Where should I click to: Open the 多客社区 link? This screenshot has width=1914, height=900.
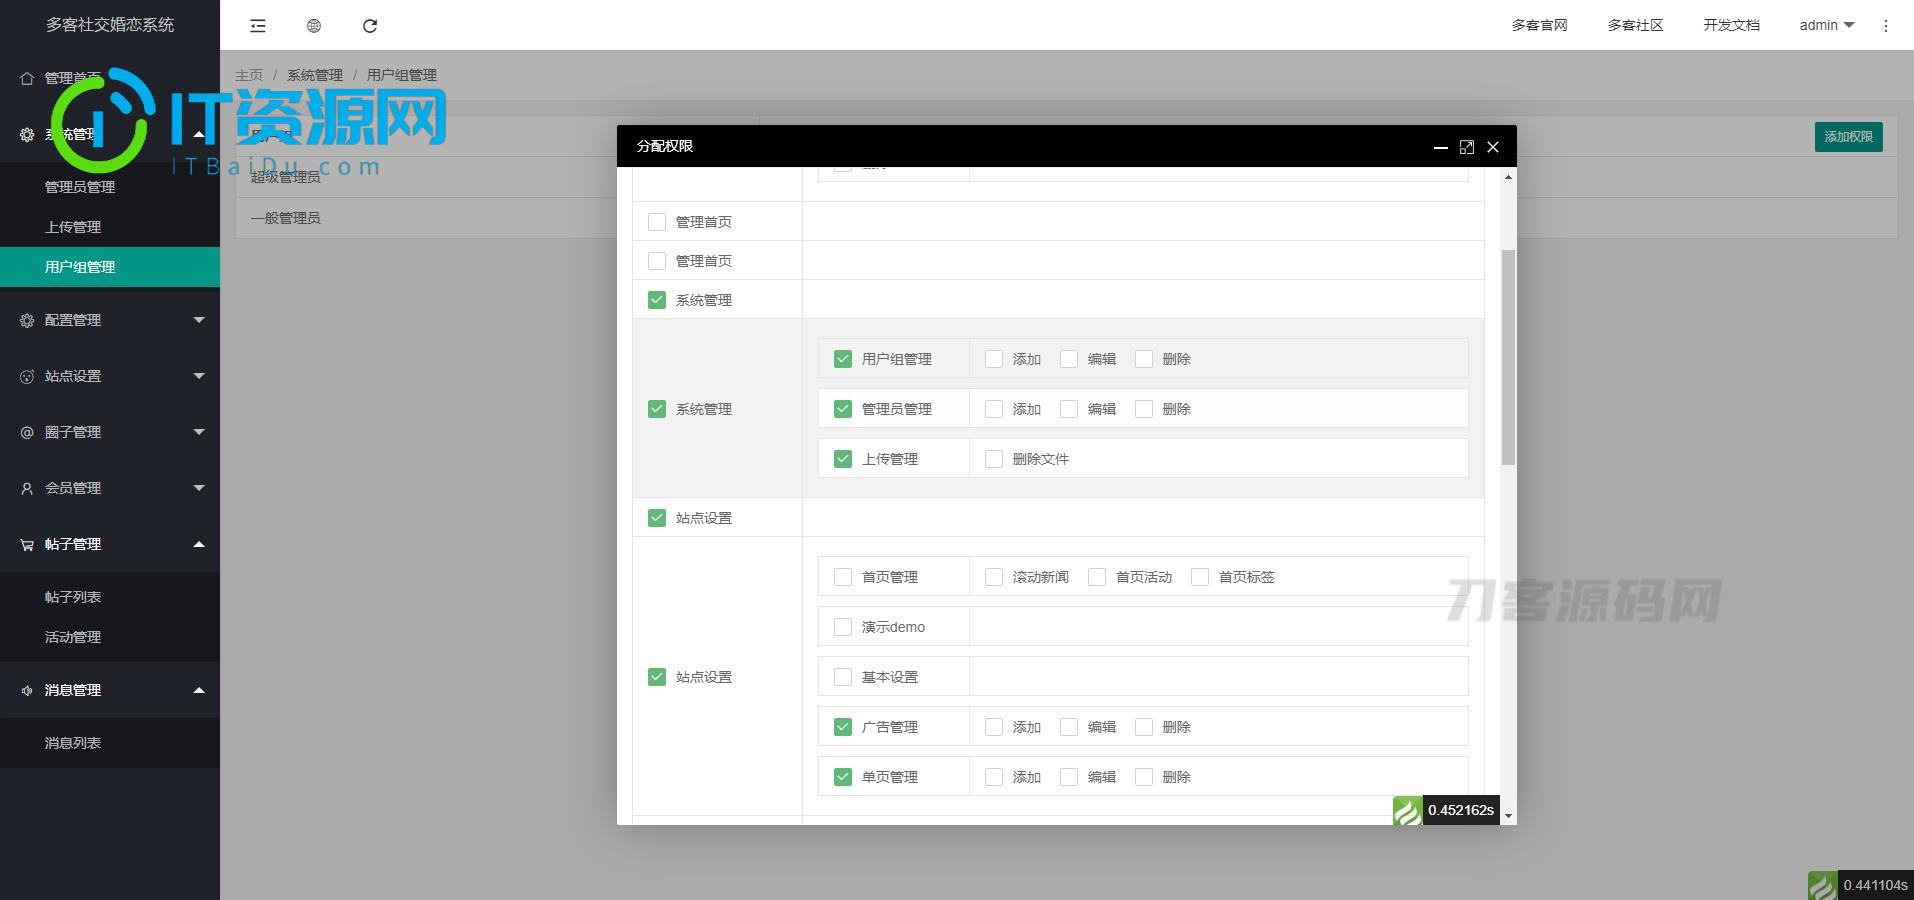[1635, 25]
